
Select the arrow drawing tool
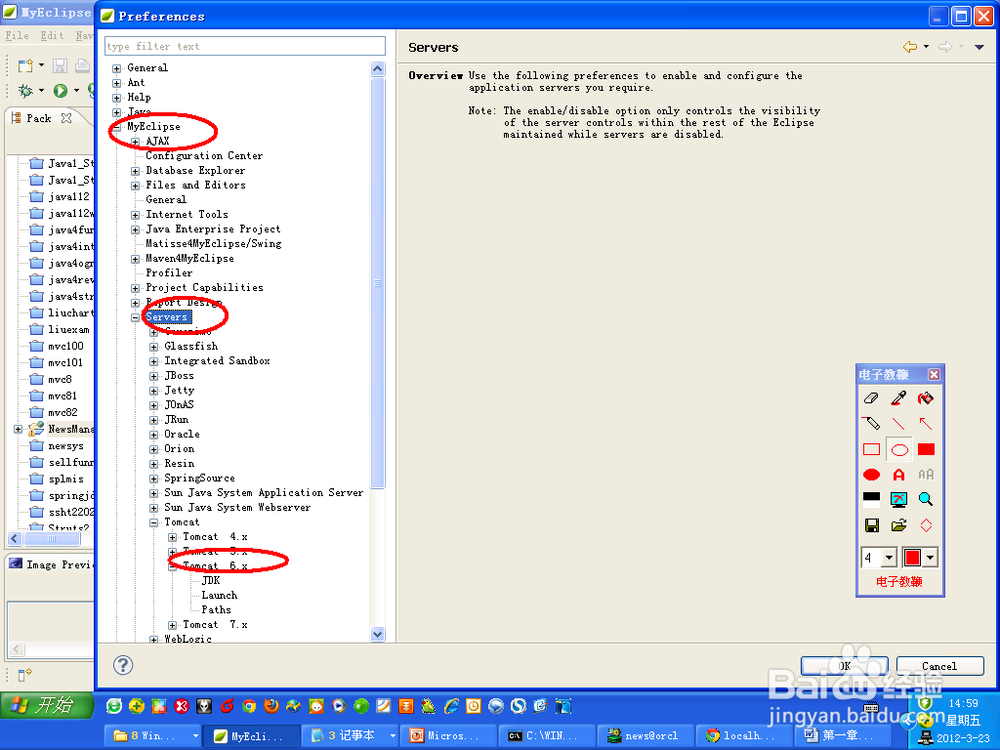(x=925, y=423)
